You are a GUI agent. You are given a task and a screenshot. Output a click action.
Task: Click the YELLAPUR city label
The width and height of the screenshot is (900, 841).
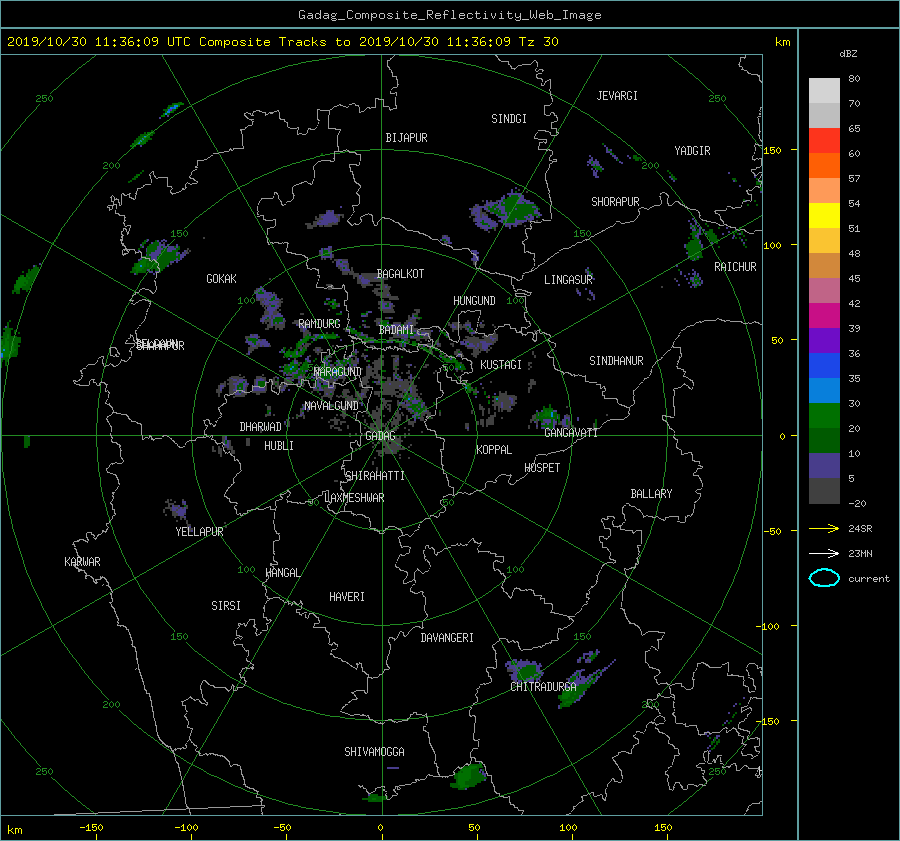click(199, 532)
